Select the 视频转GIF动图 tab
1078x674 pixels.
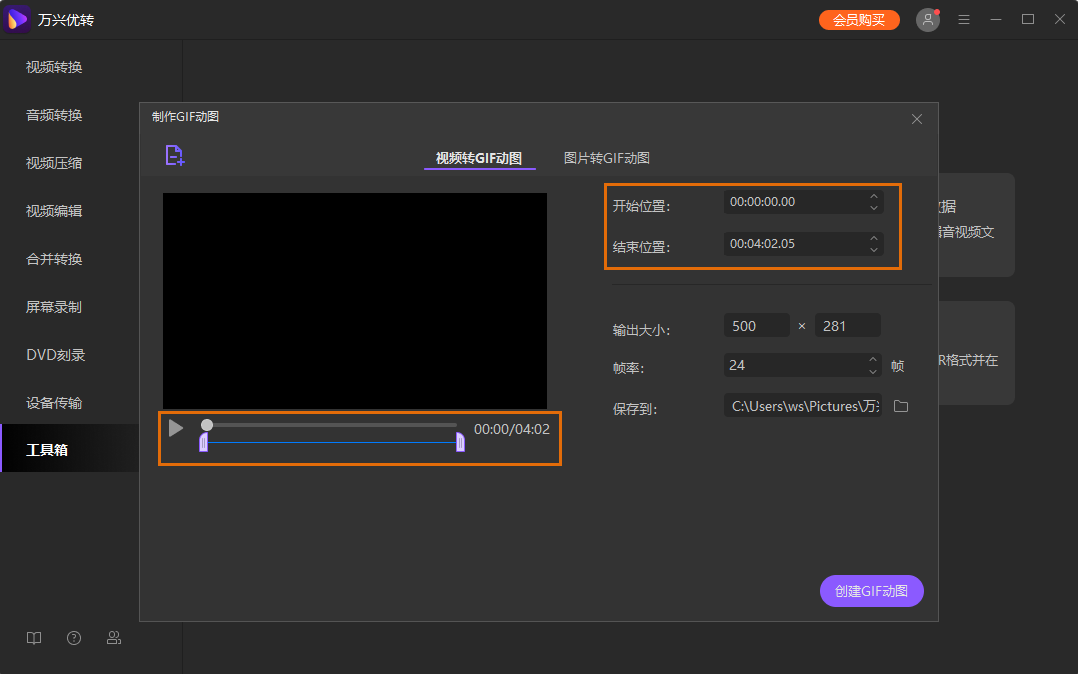pyautogui.click(x=479, y=158)
